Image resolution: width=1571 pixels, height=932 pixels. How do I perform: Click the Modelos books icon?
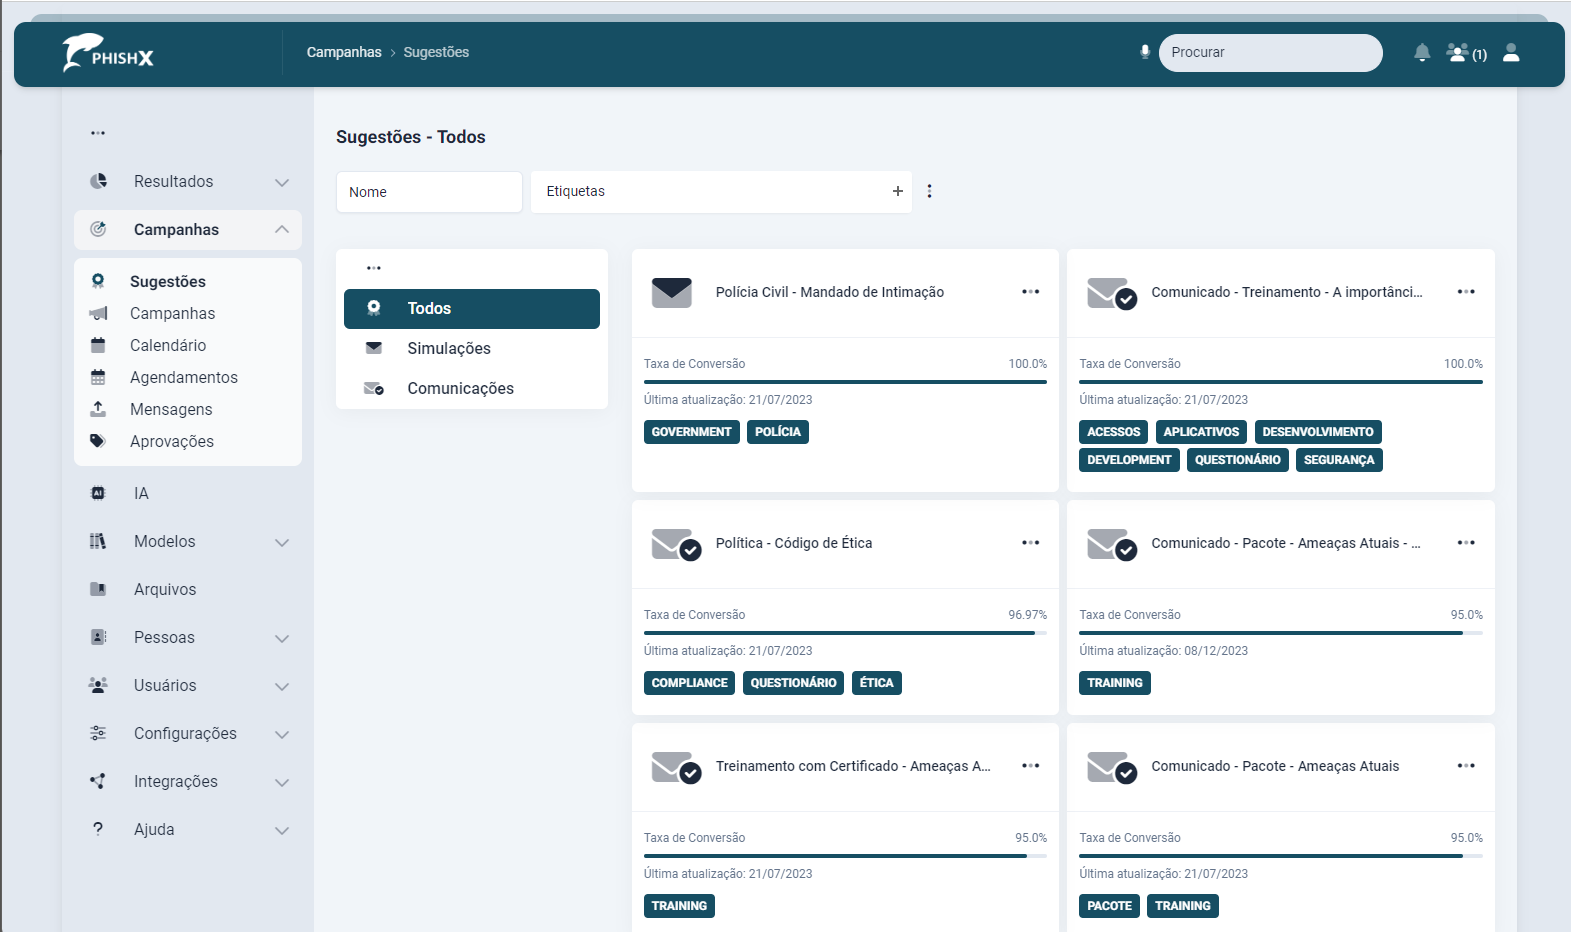[x=98, y=541]
